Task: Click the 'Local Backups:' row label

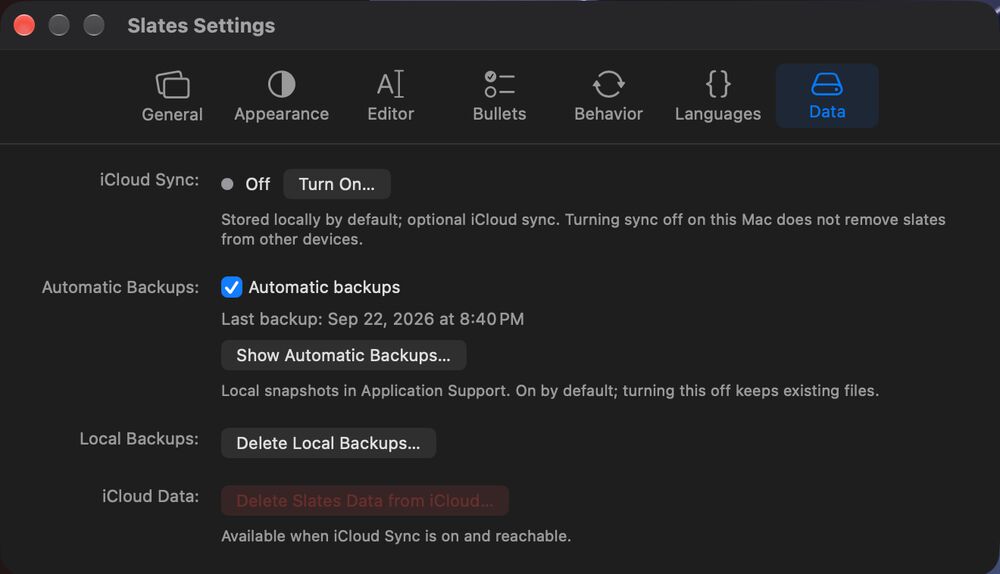Action: tap(139, 439)
